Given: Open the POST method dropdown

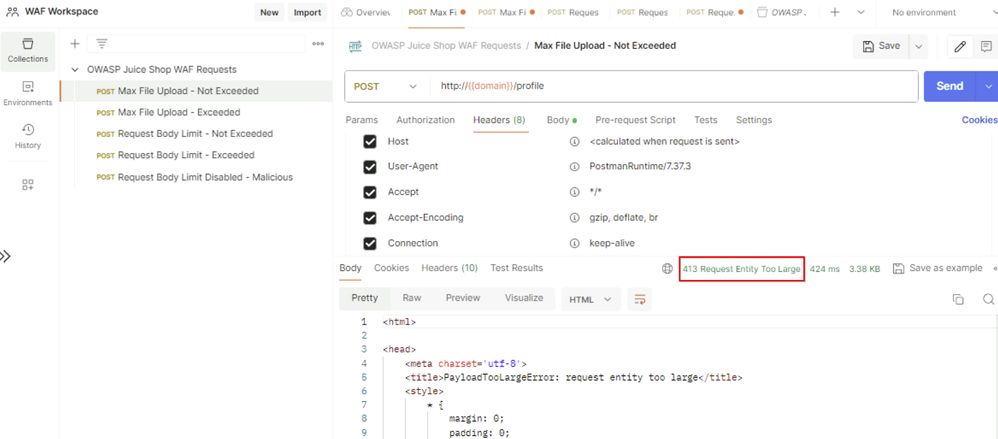Looking at the screenshot, I should click(x=387, y=86).
